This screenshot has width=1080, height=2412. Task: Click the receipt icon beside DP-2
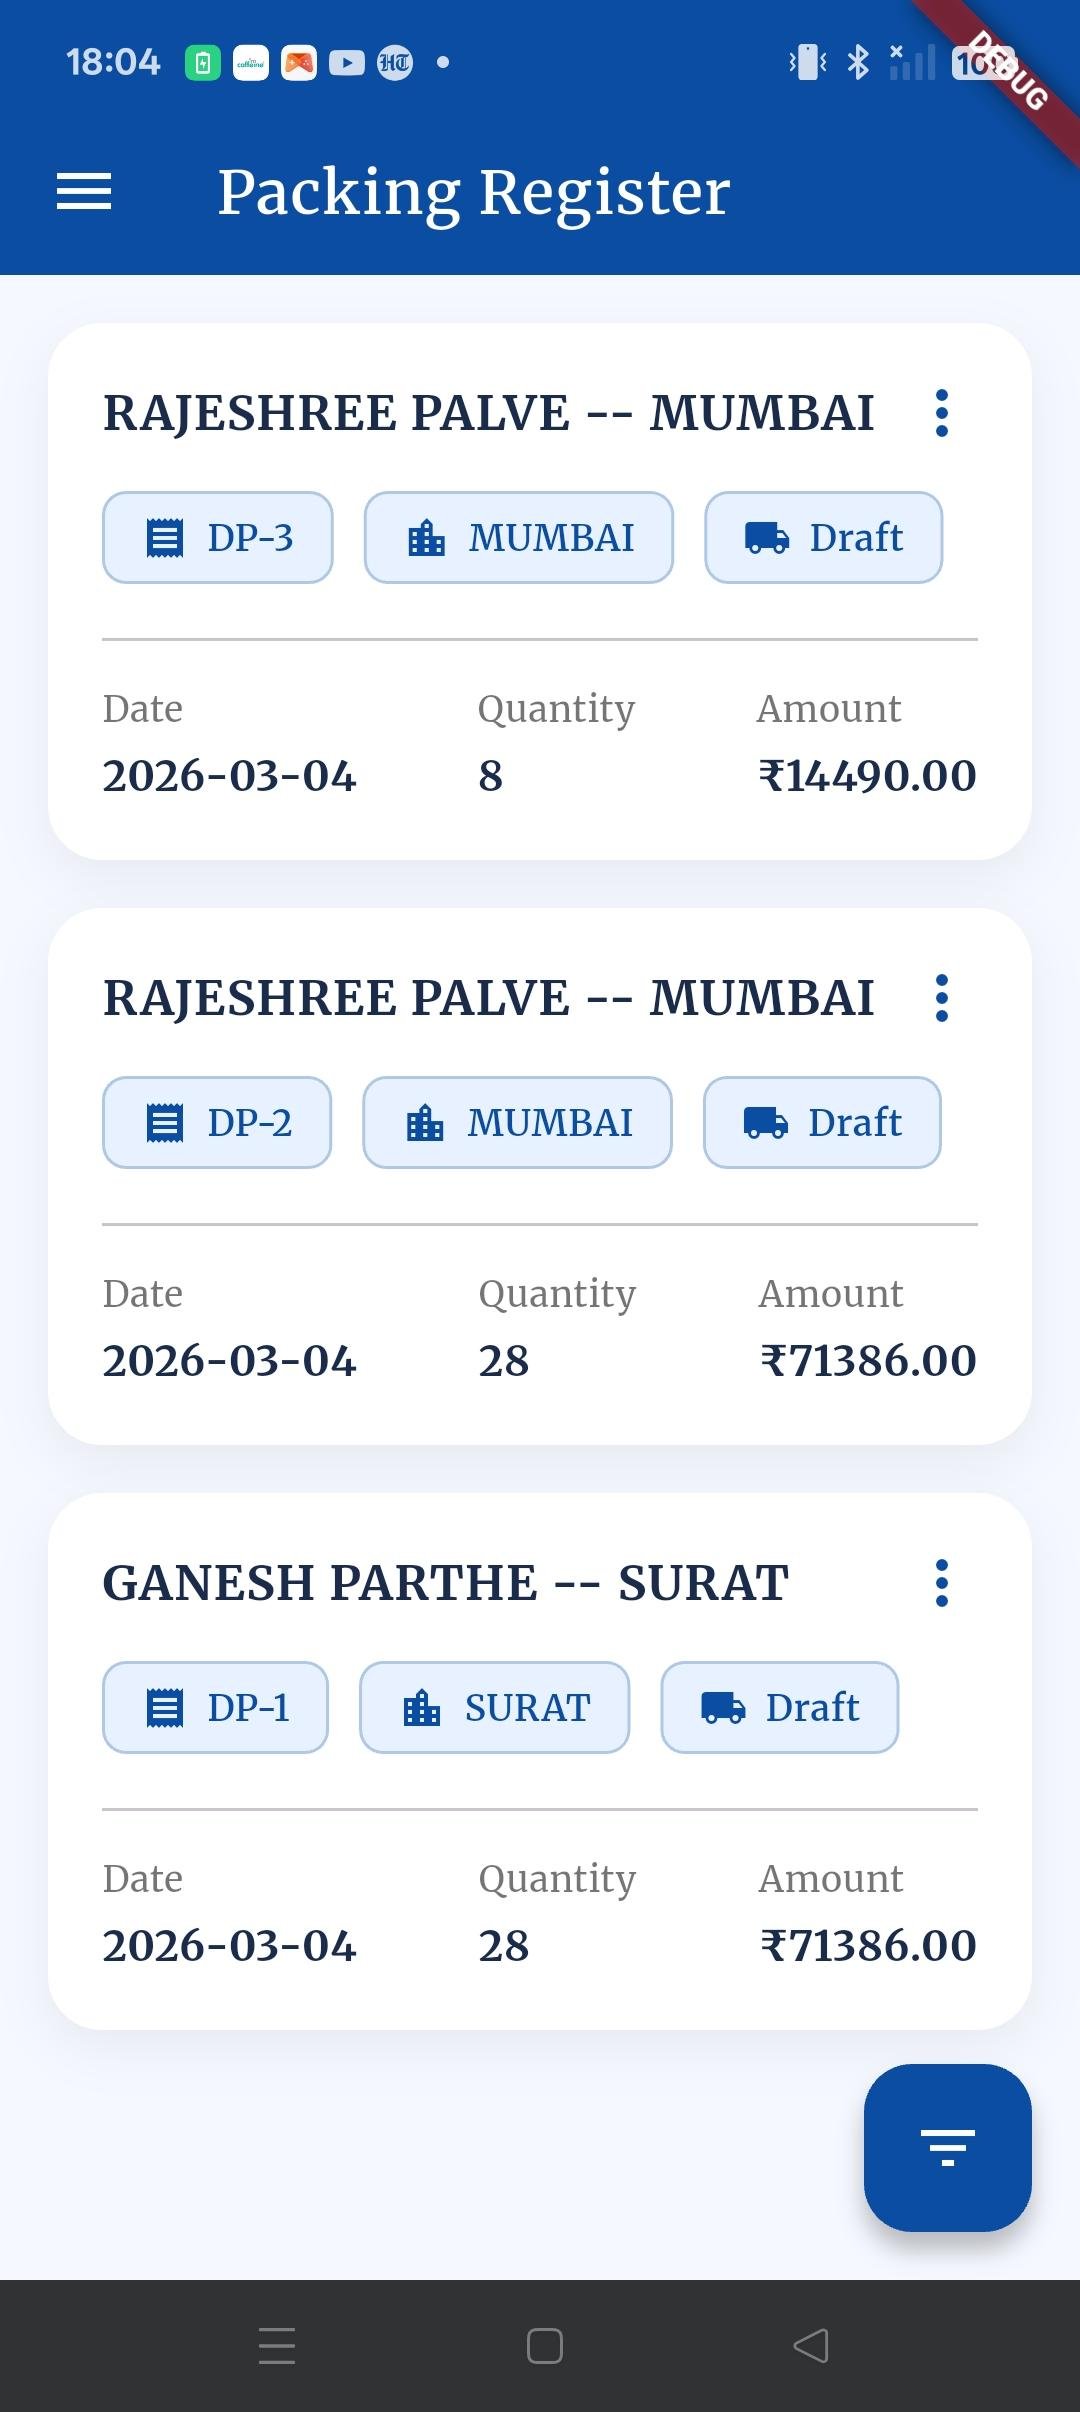click(x=165, y=1123)
